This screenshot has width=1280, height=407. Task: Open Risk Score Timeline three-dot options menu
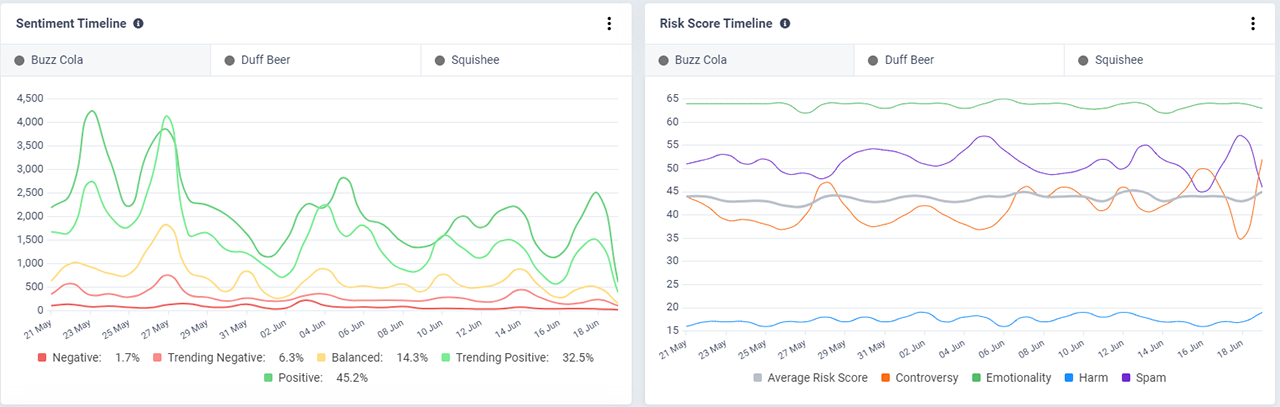[1253, 24]
